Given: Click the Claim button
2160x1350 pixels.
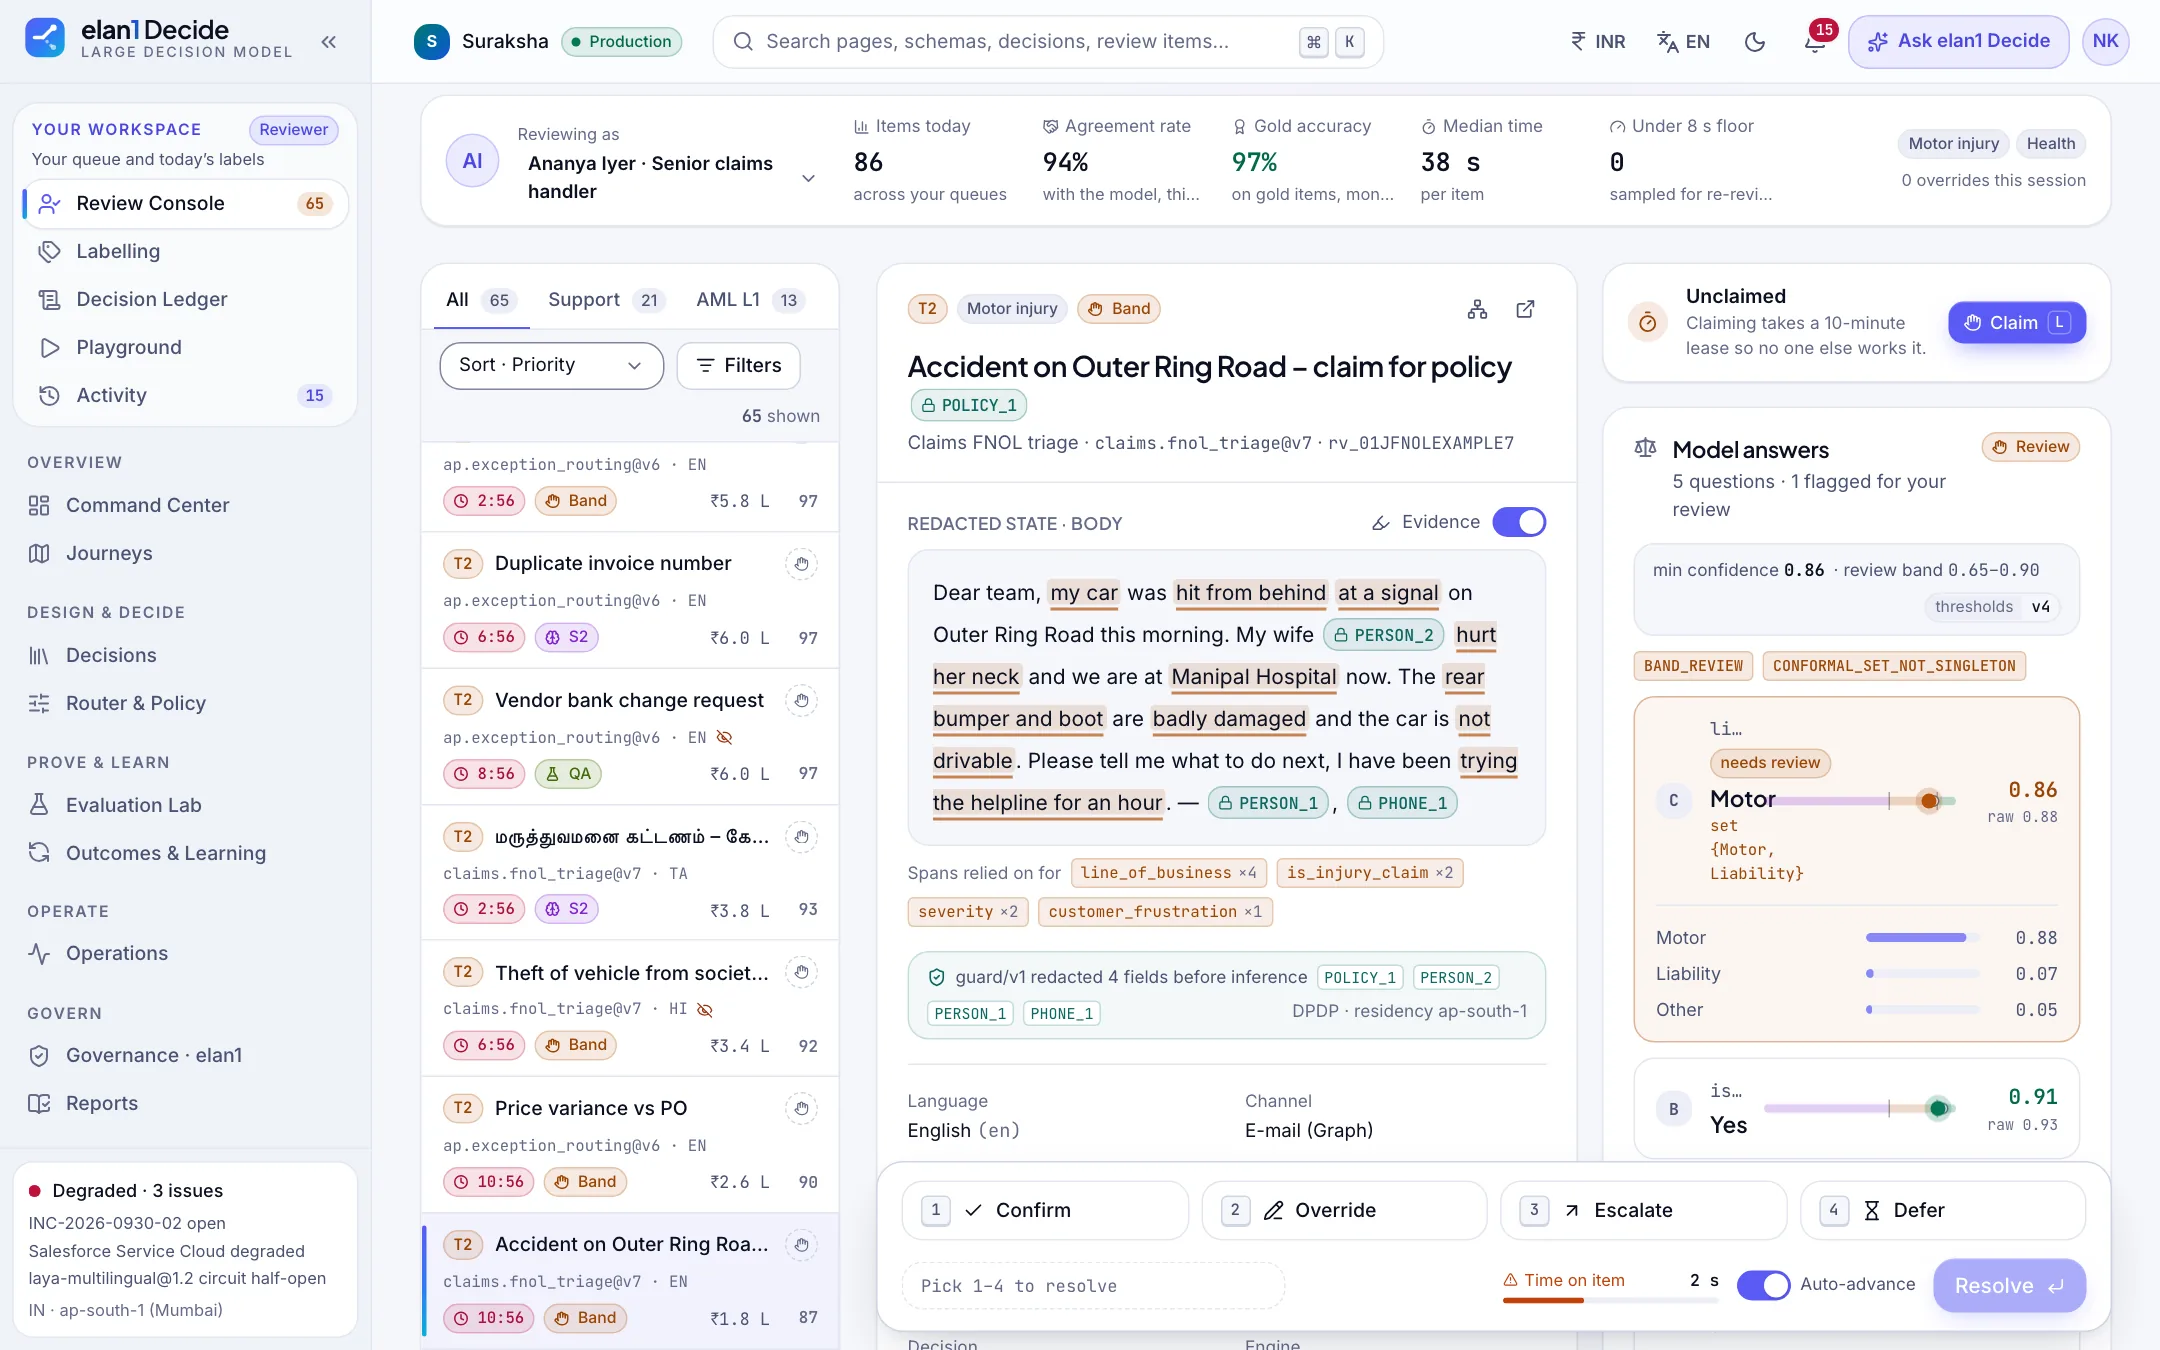Looking at the screenshot, I should pyautogui.click(x=2016, y=323).
